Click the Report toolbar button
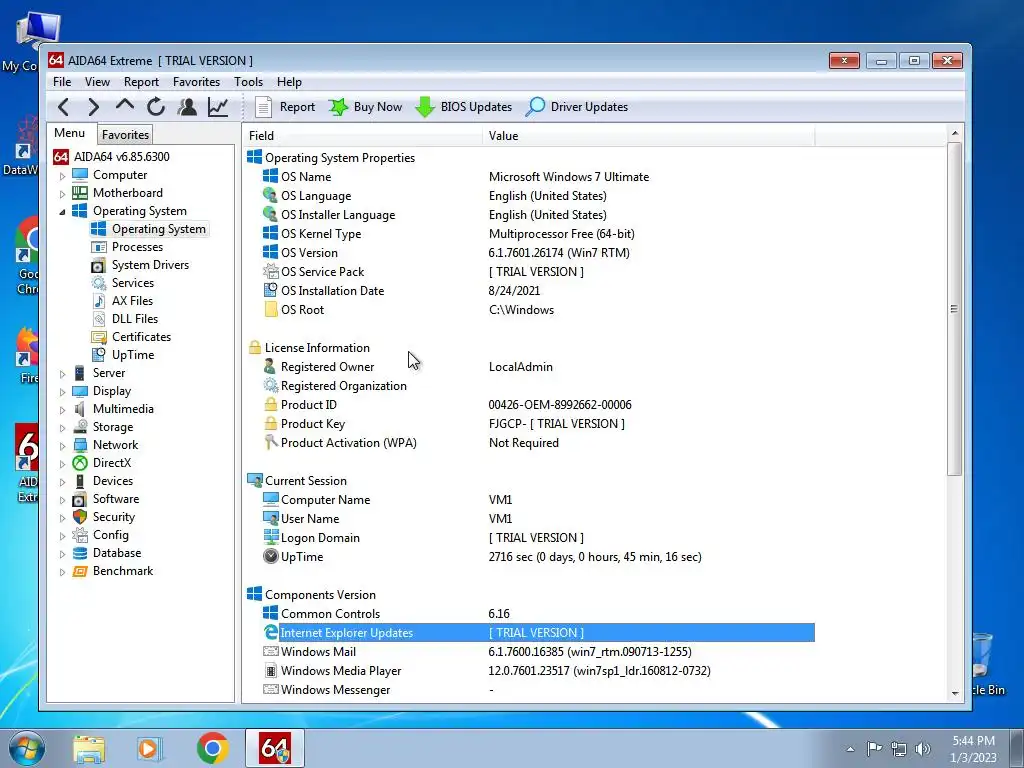This screenshot has height=768, width=1024. [285, 106]
